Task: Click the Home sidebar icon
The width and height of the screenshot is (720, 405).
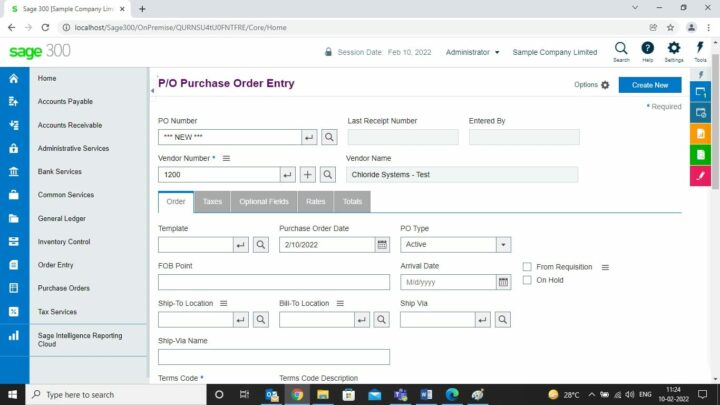Action: [x=14, y=79]
